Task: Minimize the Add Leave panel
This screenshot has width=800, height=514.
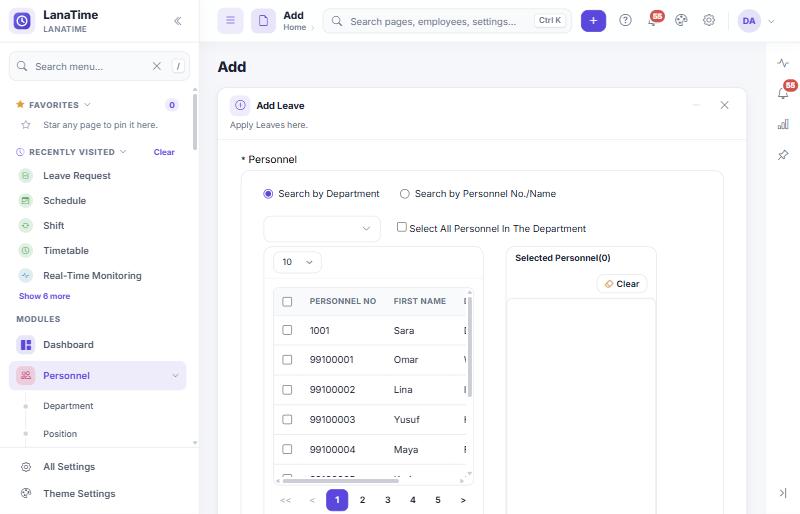Action: (696, 105)
